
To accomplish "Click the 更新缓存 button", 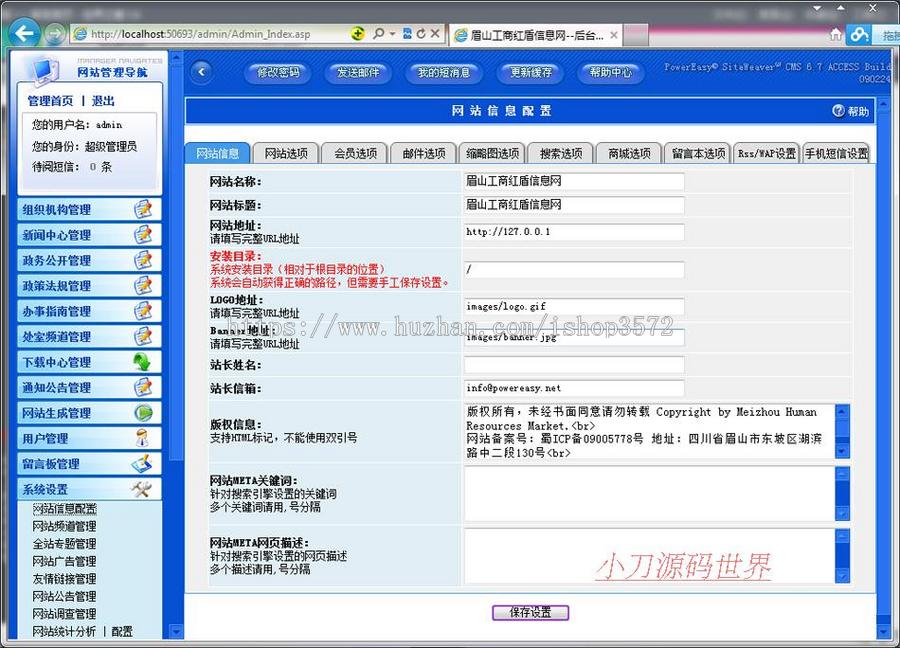I will click(530, 73).
